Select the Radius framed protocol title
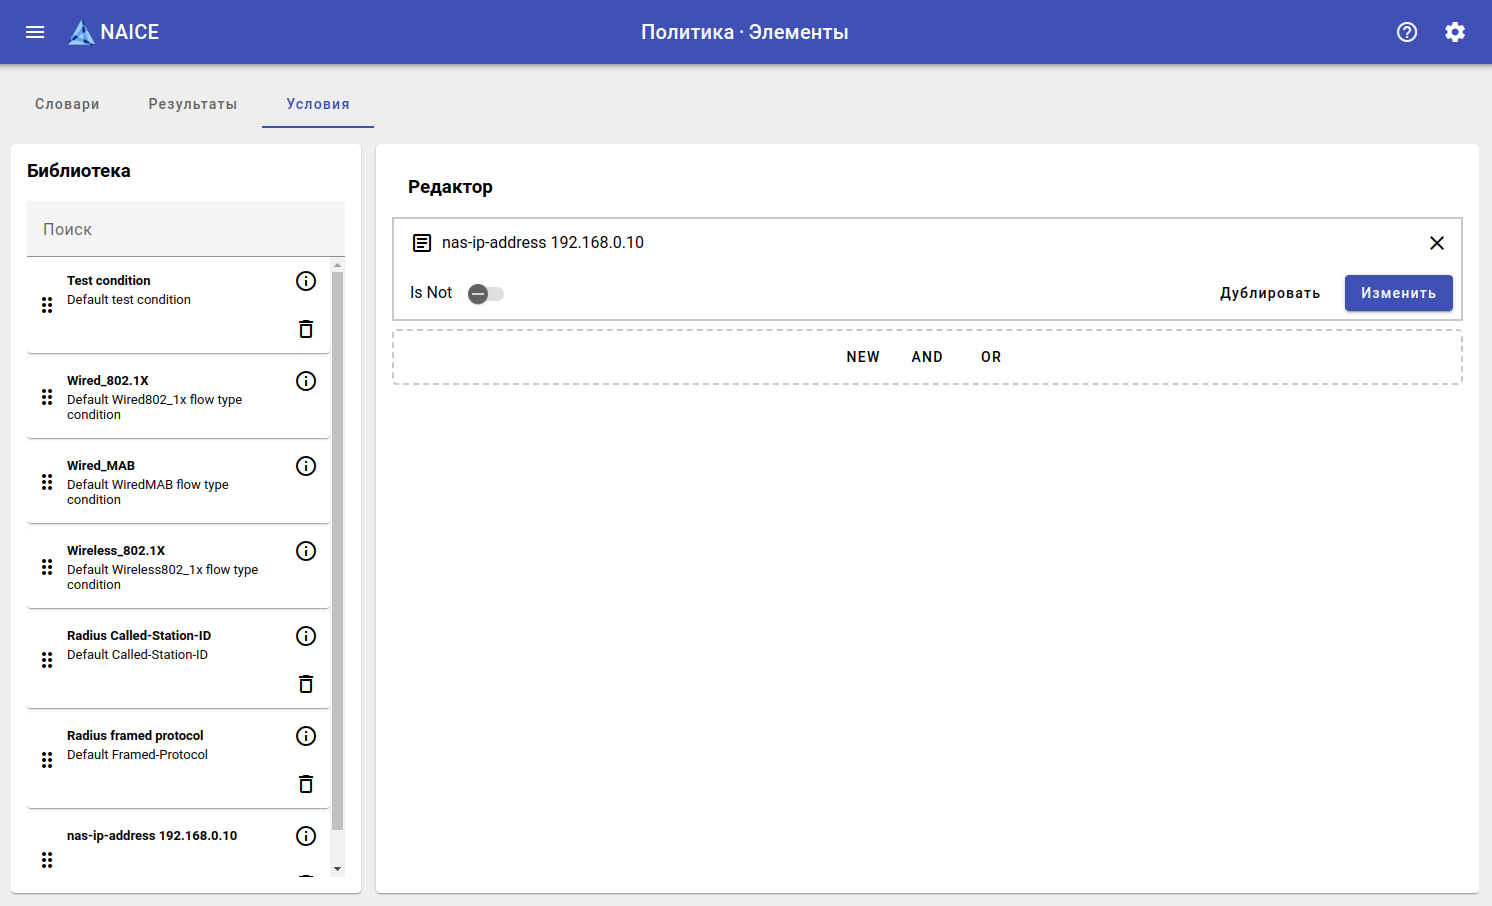Screen dimensions: 1492x906 click(135, 736)
